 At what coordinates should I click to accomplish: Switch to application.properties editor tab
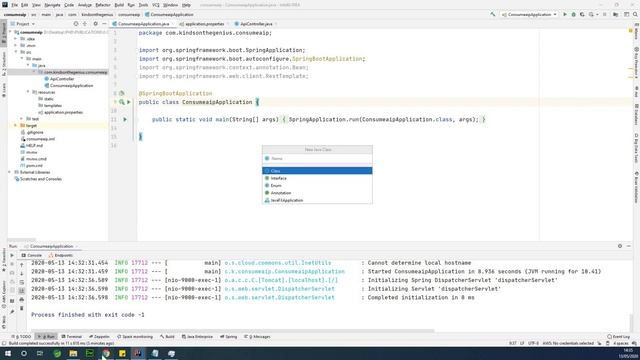(x=204, y=24)
